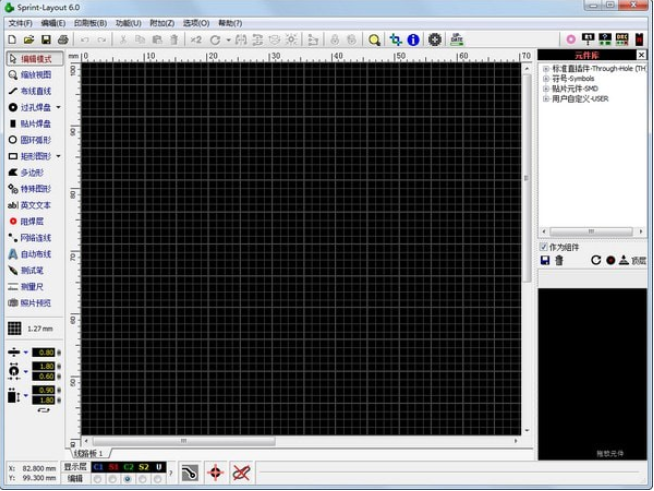Click the C2 green layer color swatch
This screenshot has width=654, height=491.
point(128,467)
